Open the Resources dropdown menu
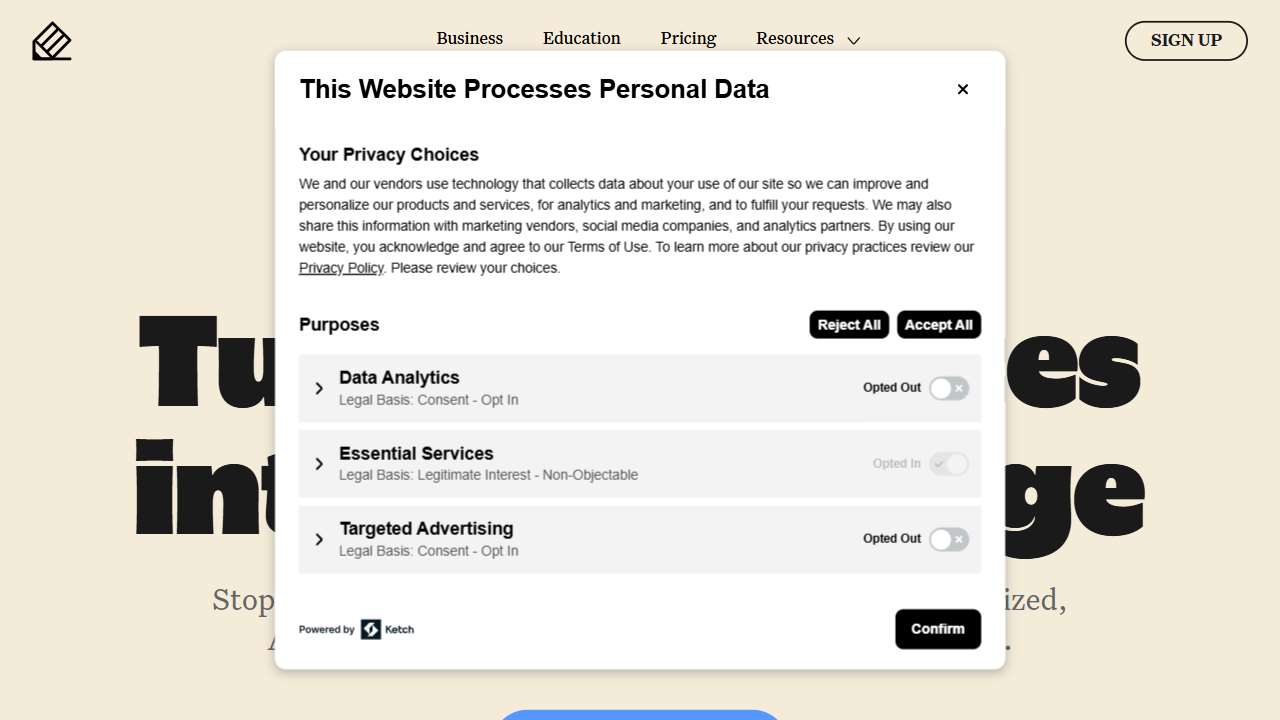Image resolution: width=1280 pixels, height=720 pixels. 807,39
